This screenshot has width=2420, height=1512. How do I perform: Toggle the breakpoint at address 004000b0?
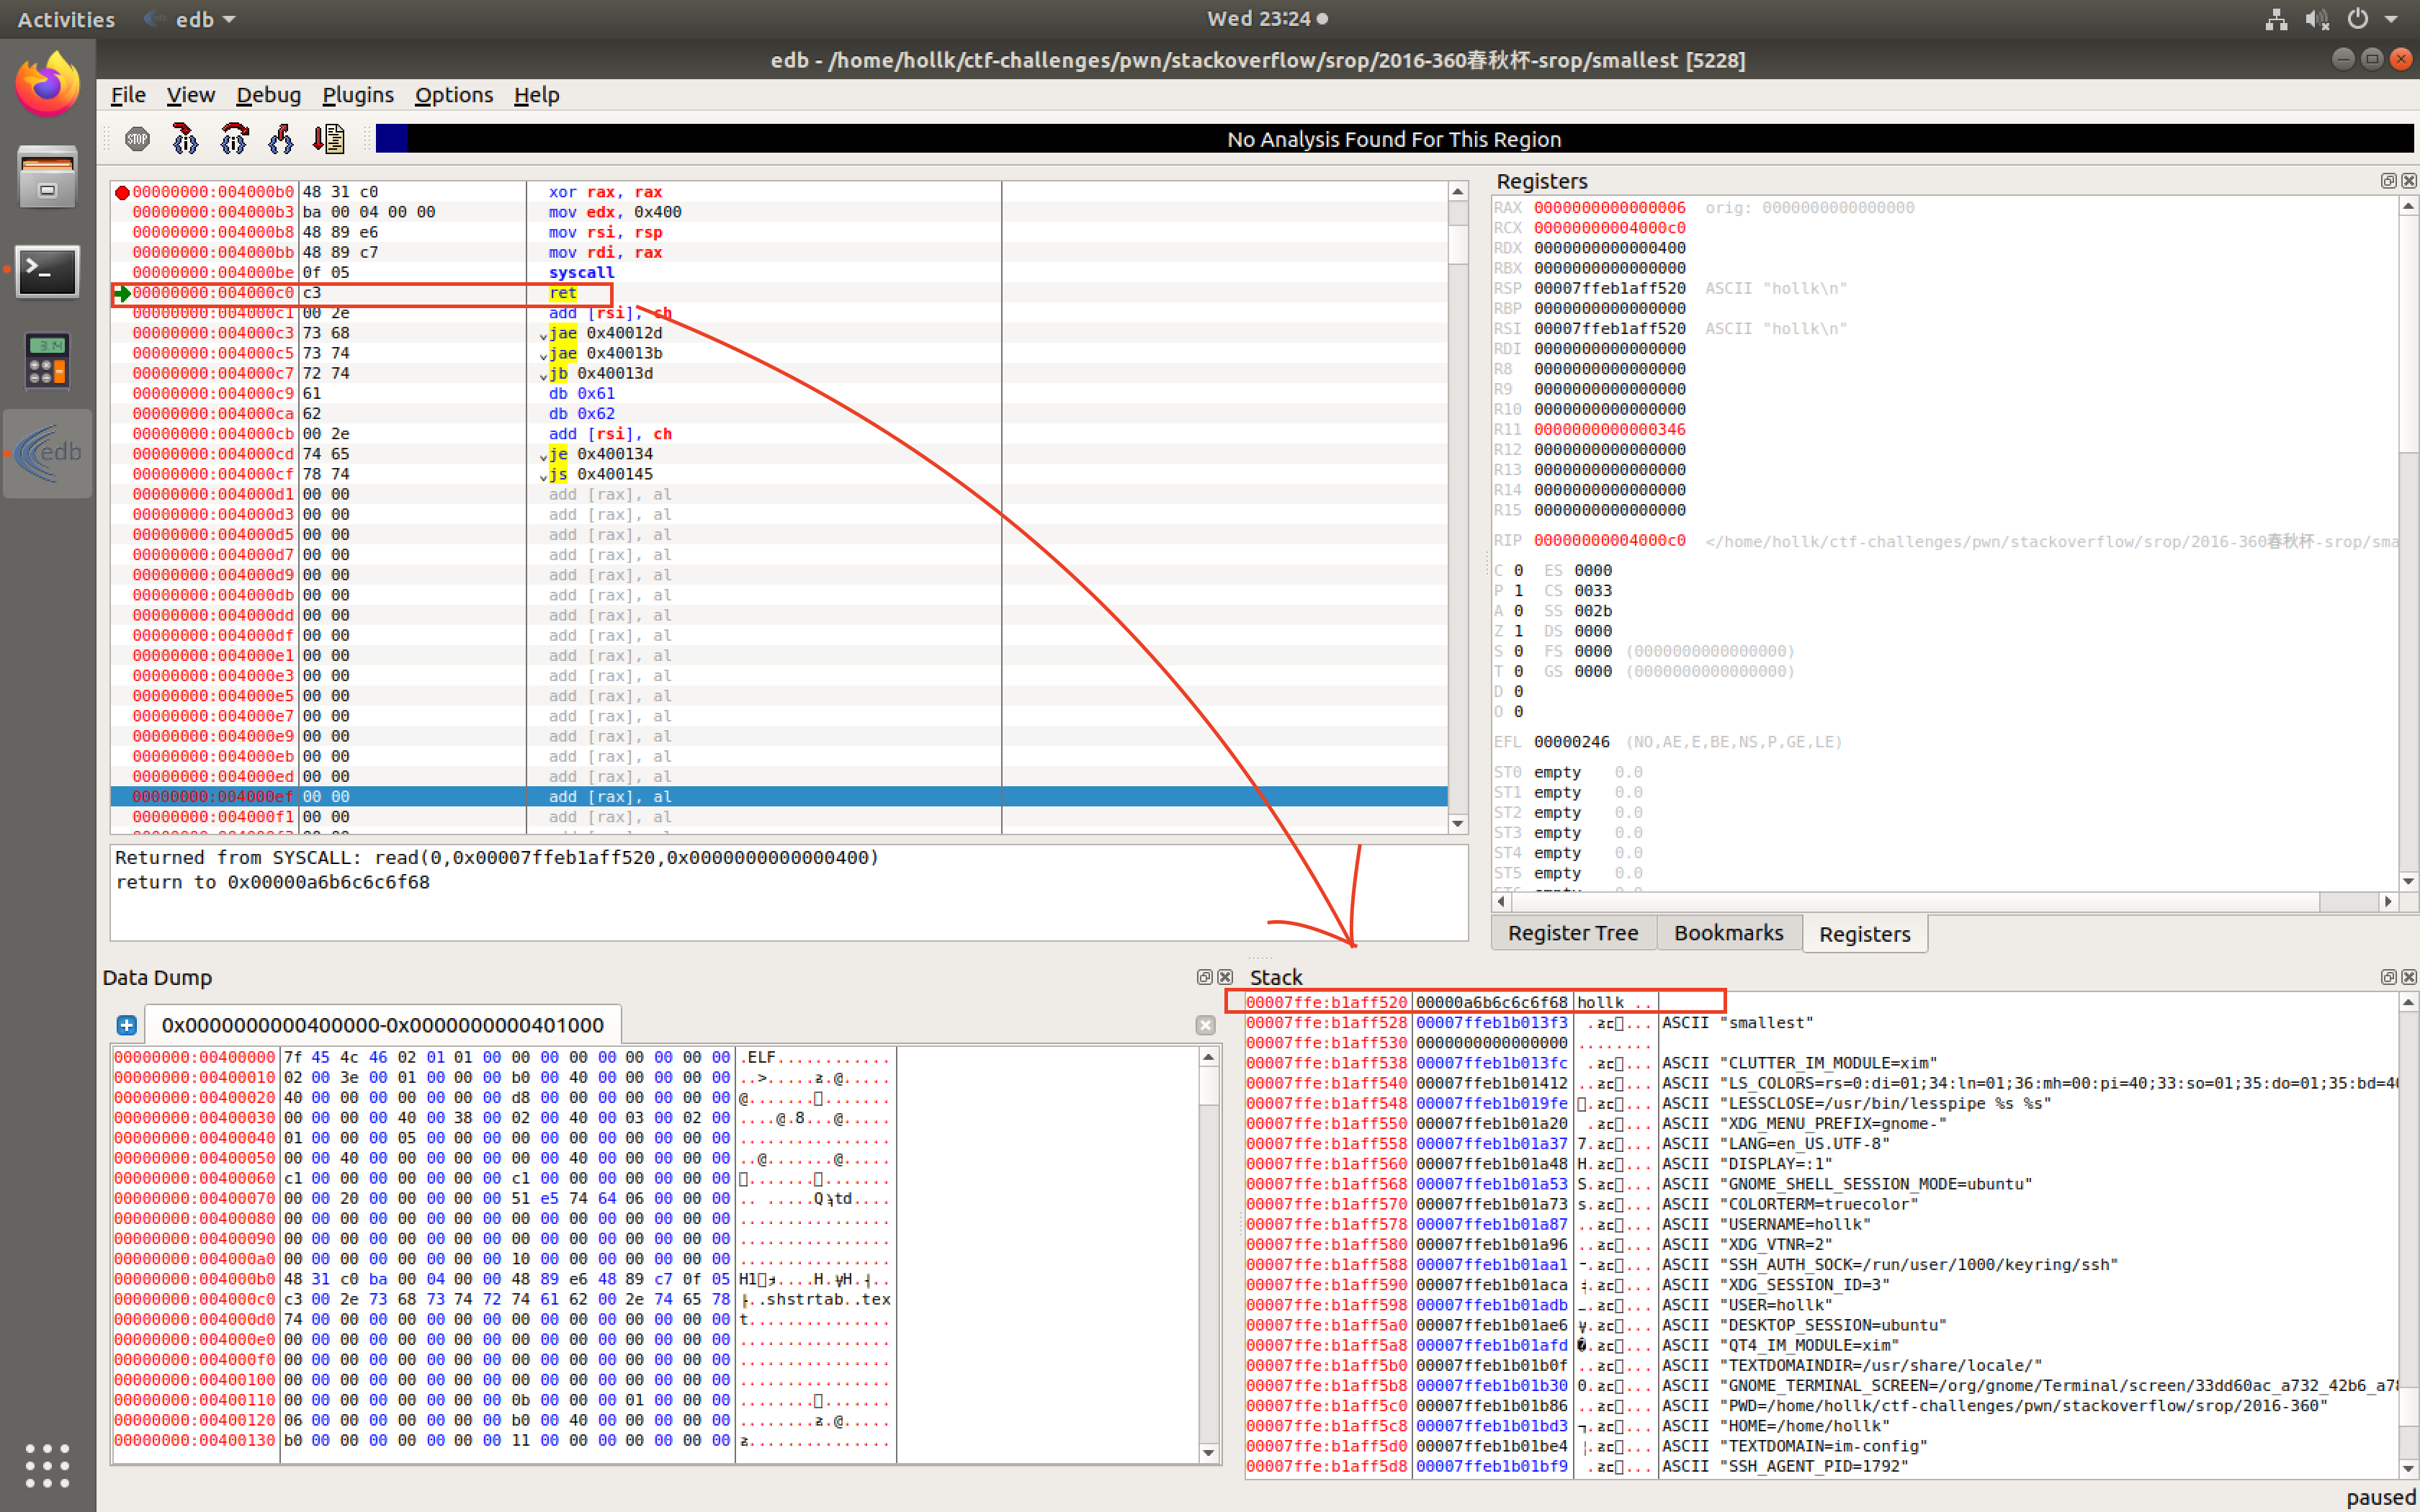(x=122, y=192)
